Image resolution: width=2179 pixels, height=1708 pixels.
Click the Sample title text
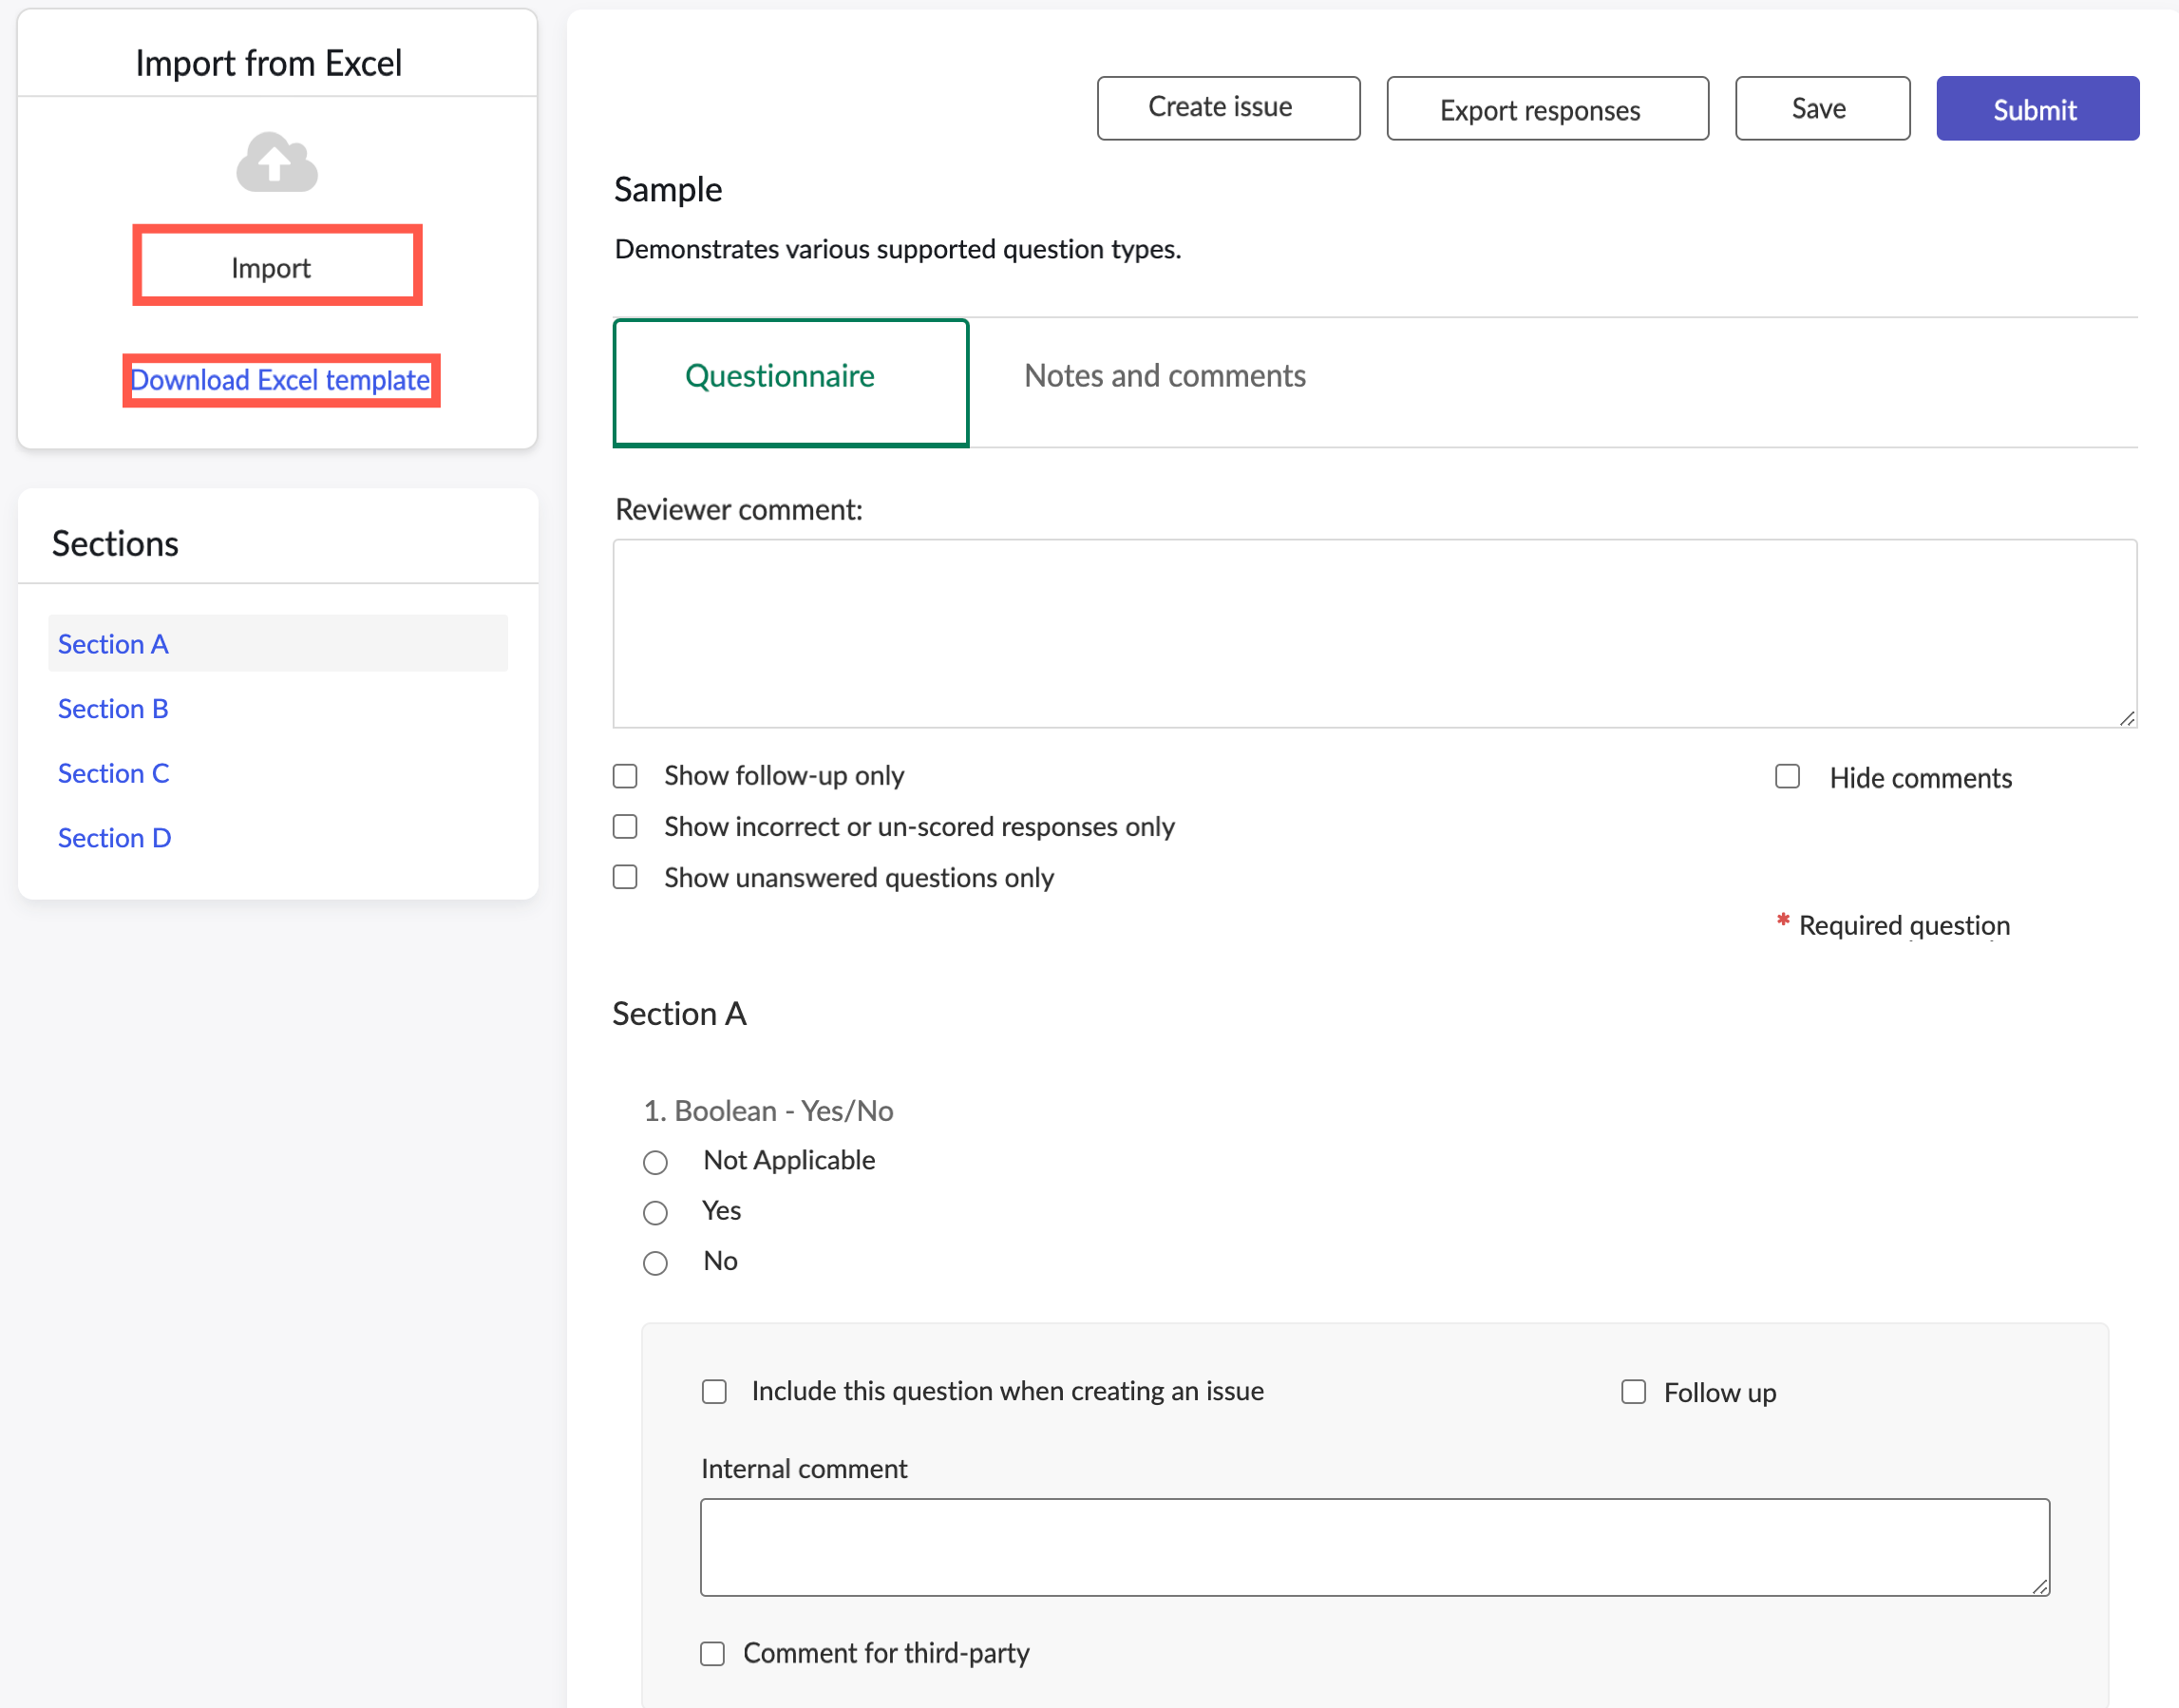(668, 189)
